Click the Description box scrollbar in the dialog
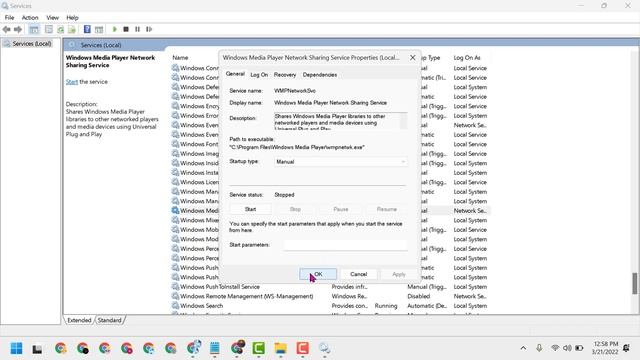Screen dimensions: 640x360 (404, 121)
